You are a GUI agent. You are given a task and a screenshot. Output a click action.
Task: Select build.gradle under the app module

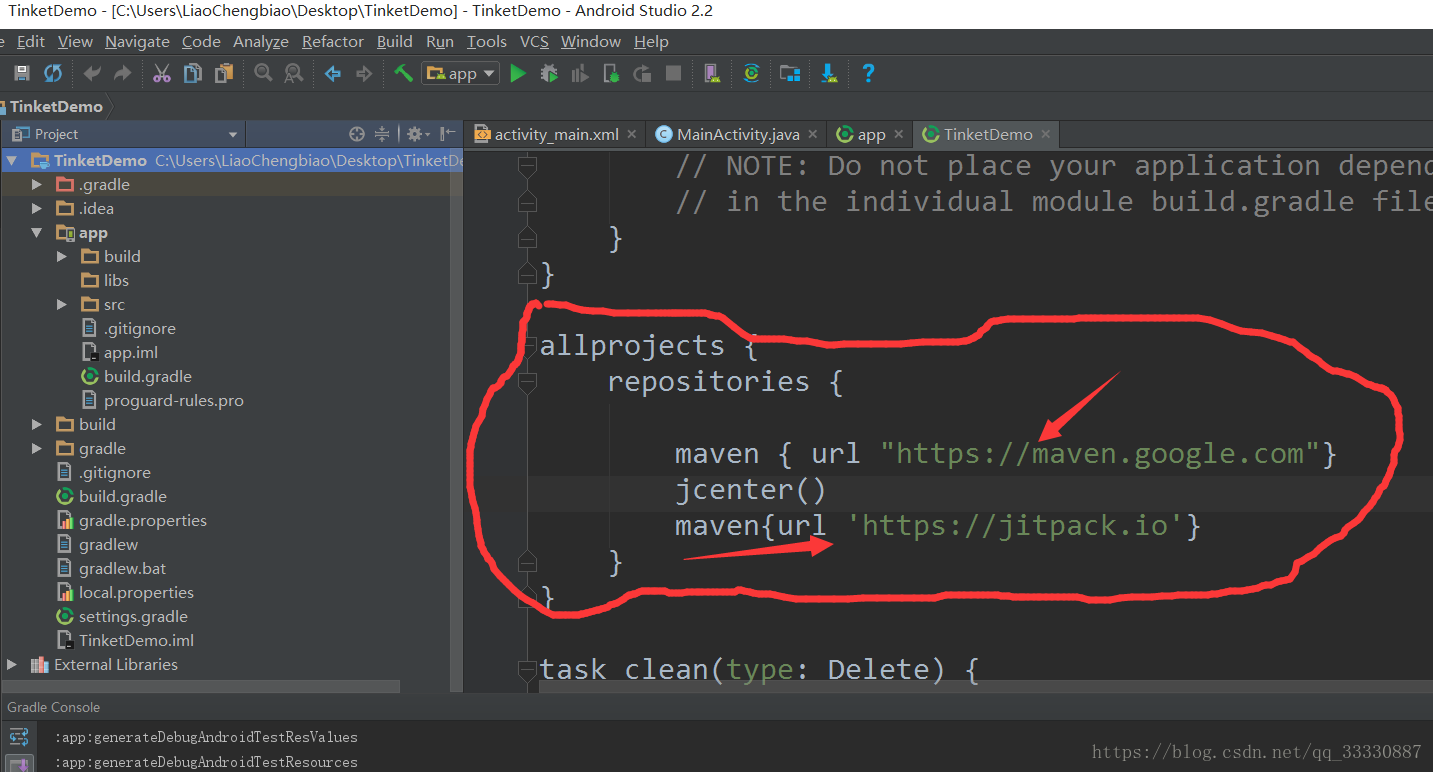147,376
